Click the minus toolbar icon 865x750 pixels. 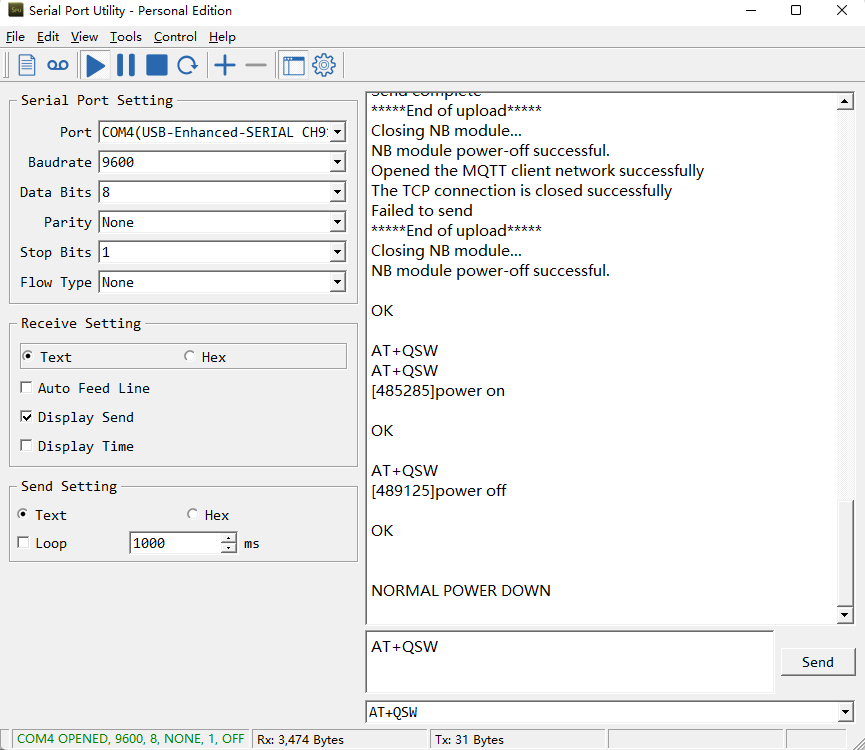pyautogui.click(x=256, y=65)
